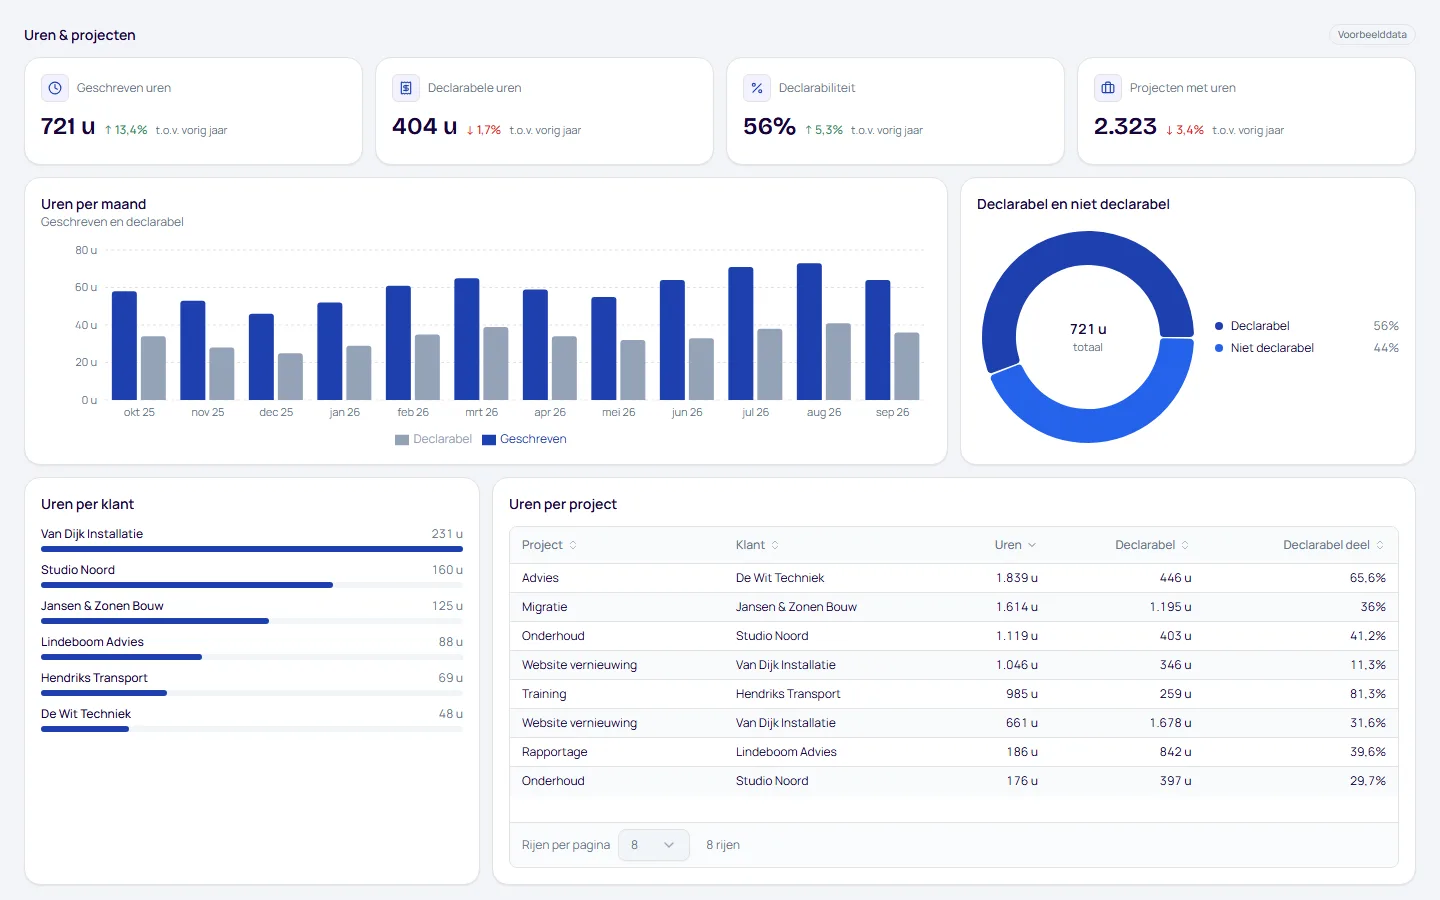Screen dimensions: 1440x900
Task: Click the lighter Niet declarabel donut segment
Action: point(1100,423)
